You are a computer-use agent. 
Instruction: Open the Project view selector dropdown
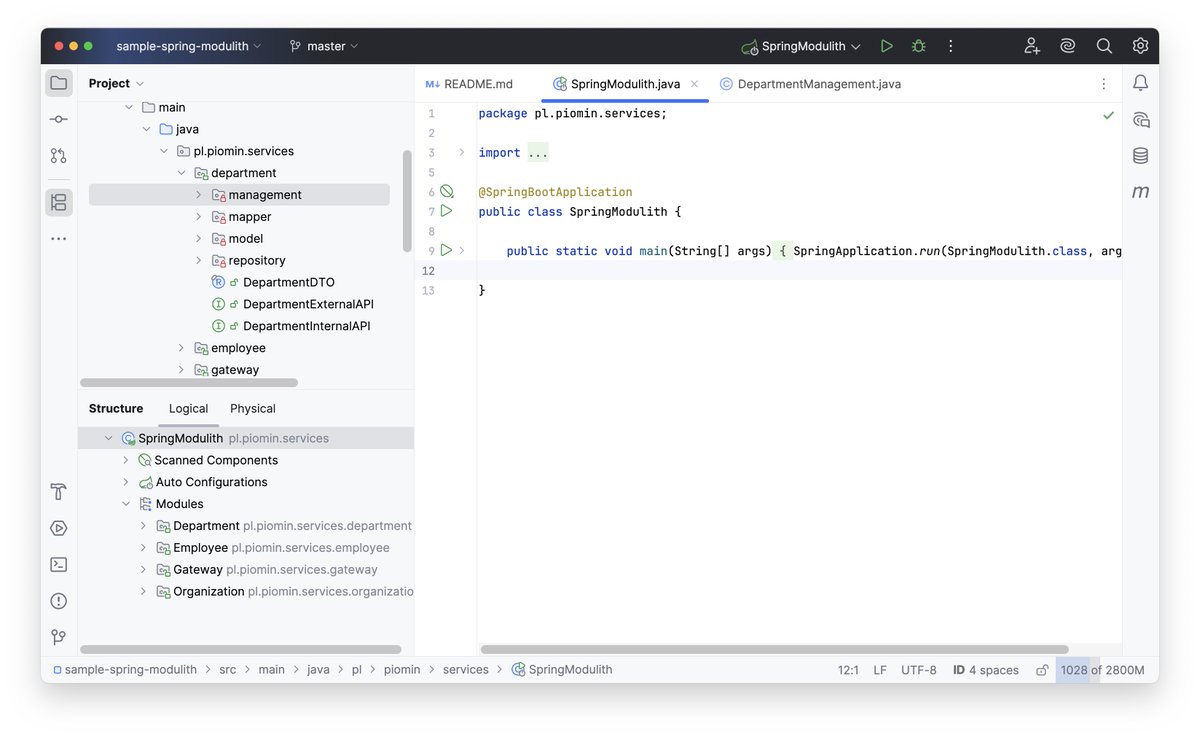(x=116, y=83)
